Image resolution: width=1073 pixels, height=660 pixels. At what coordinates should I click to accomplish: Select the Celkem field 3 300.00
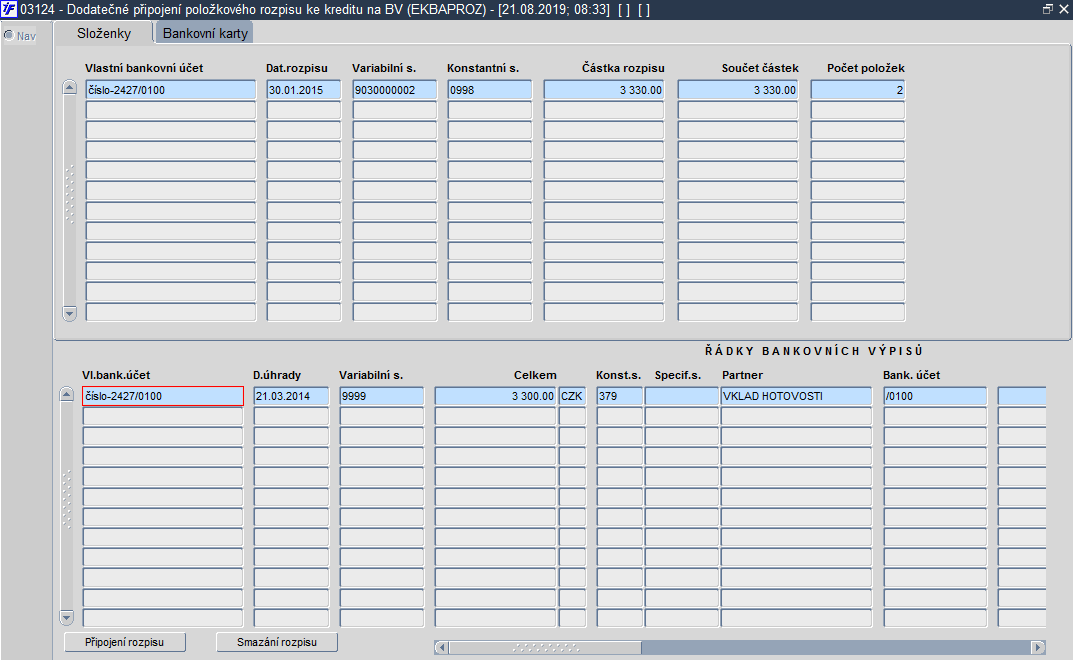(495, 396)
